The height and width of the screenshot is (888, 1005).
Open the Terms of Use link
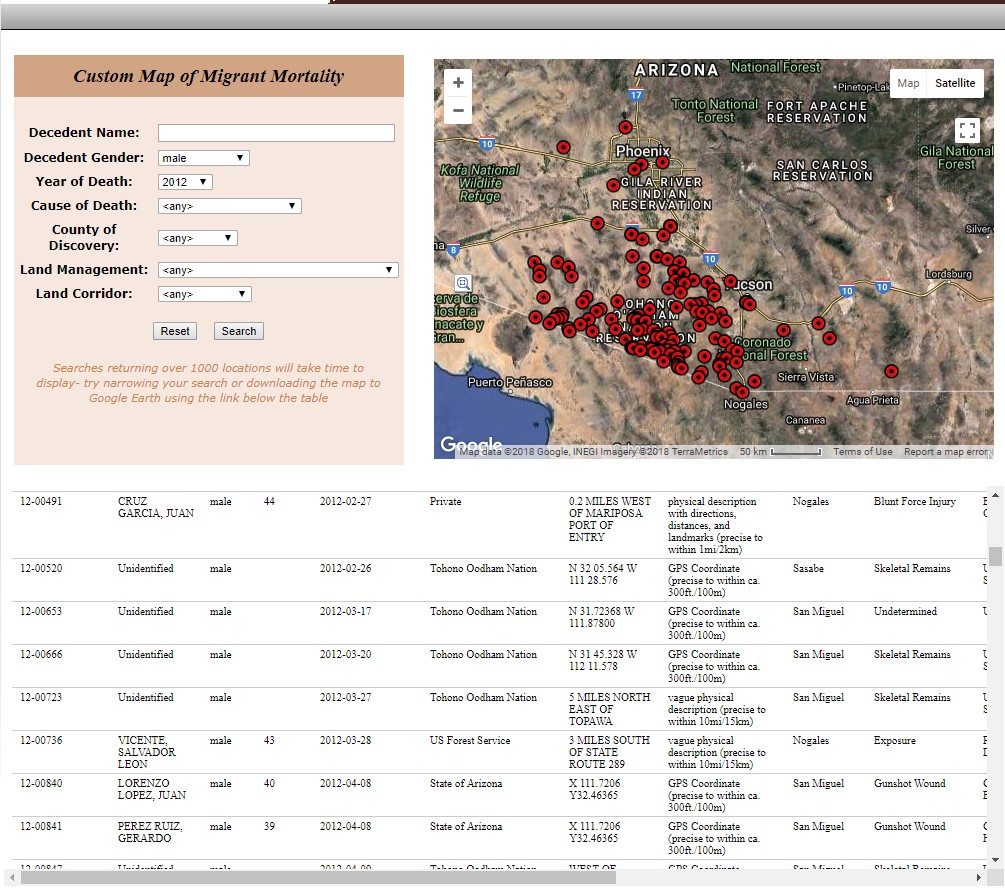tap(863, 451)
